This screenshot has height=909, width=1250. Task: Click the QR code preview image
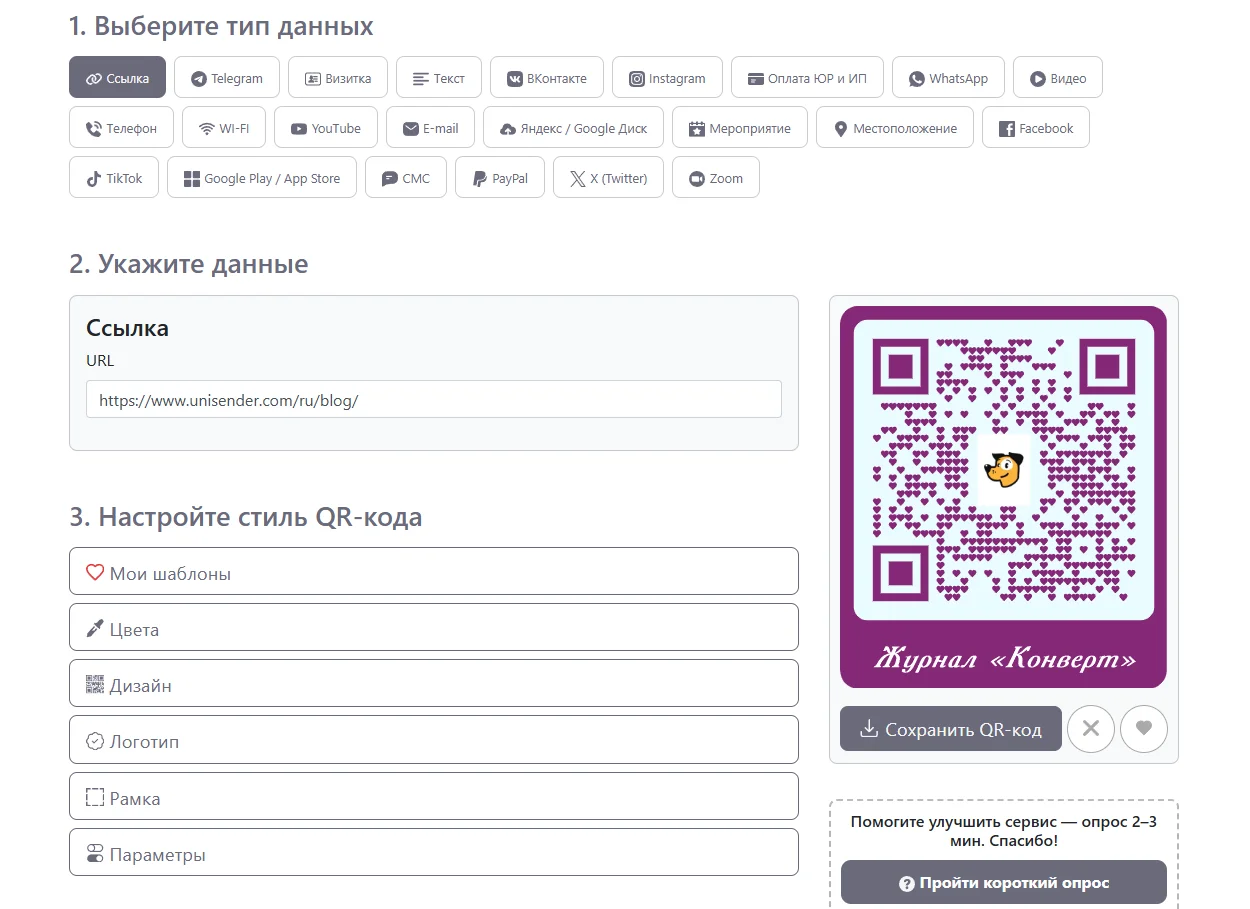pyautogui.click(x=1004, y=497)
